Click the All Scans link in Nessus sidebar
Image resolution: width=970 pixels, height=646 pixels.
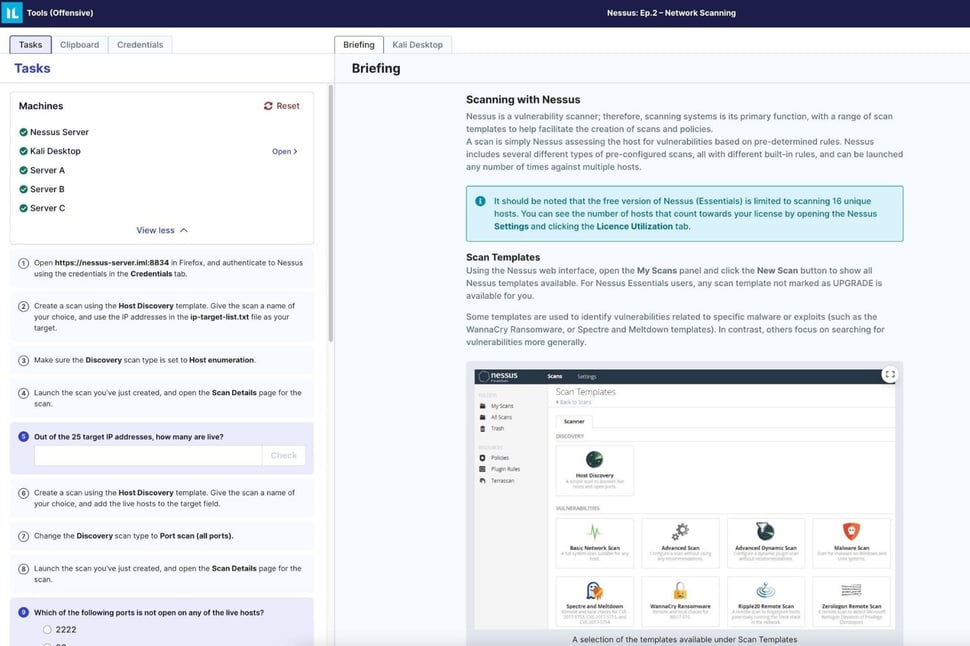coord(501,417)
